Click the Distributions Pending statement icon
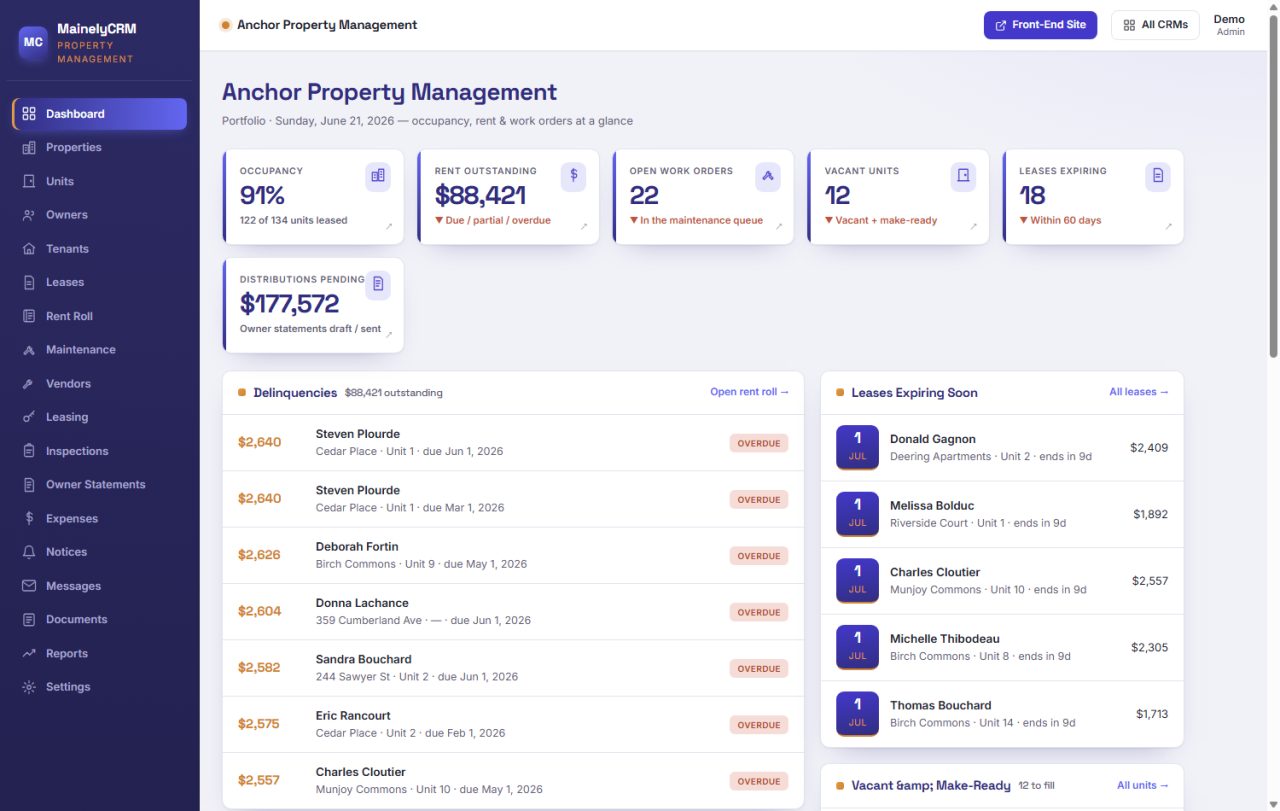This screenshot has height=811, width=1280. [378, 284]
